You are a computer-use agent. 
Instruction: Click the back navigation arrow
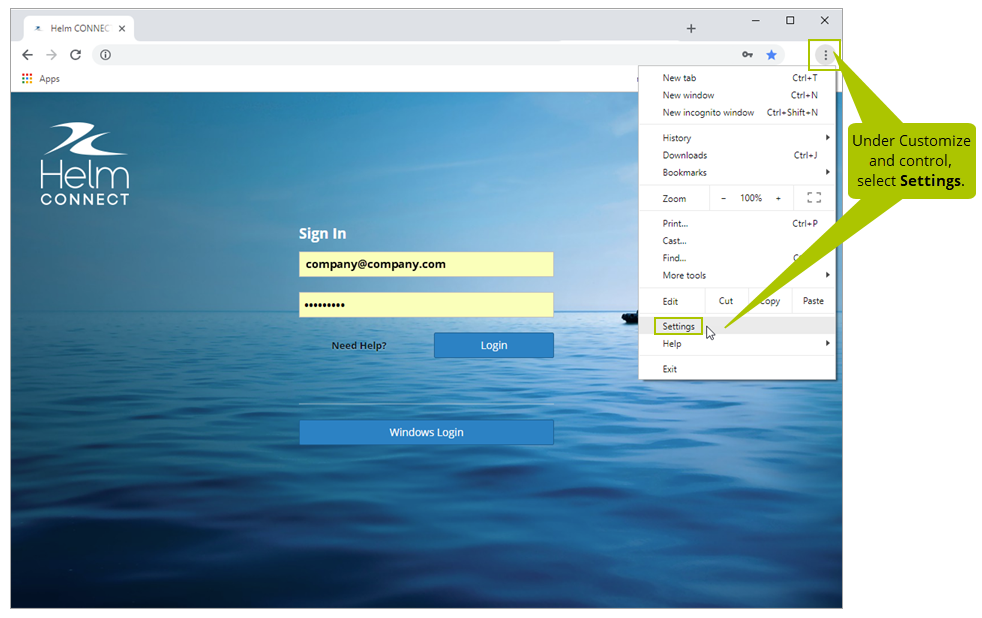coord(27,55)
